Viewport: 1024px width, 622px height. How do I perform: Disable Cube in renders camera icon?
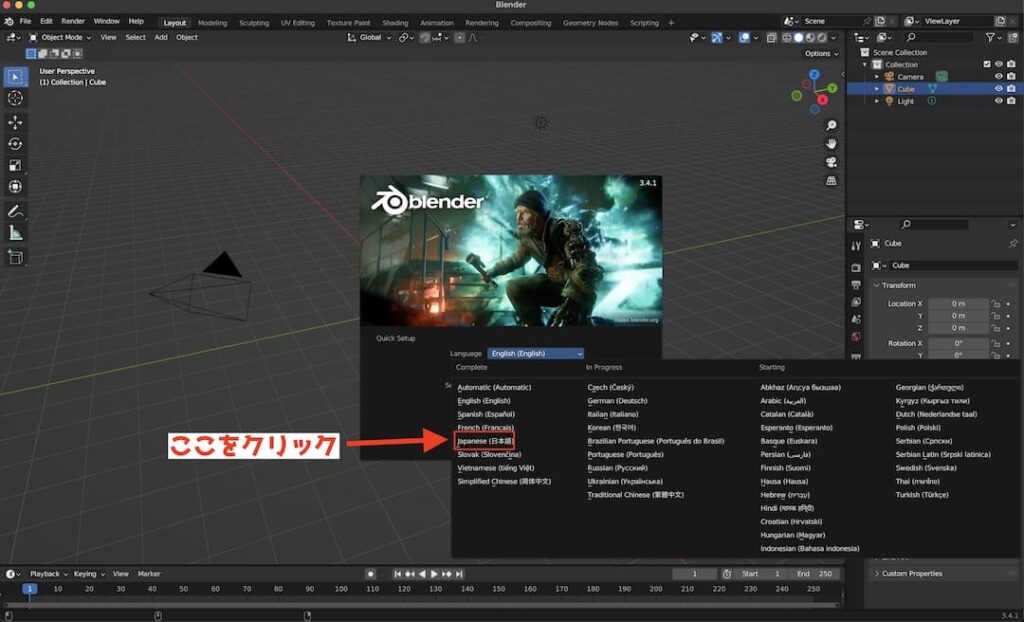[1011, 88]
